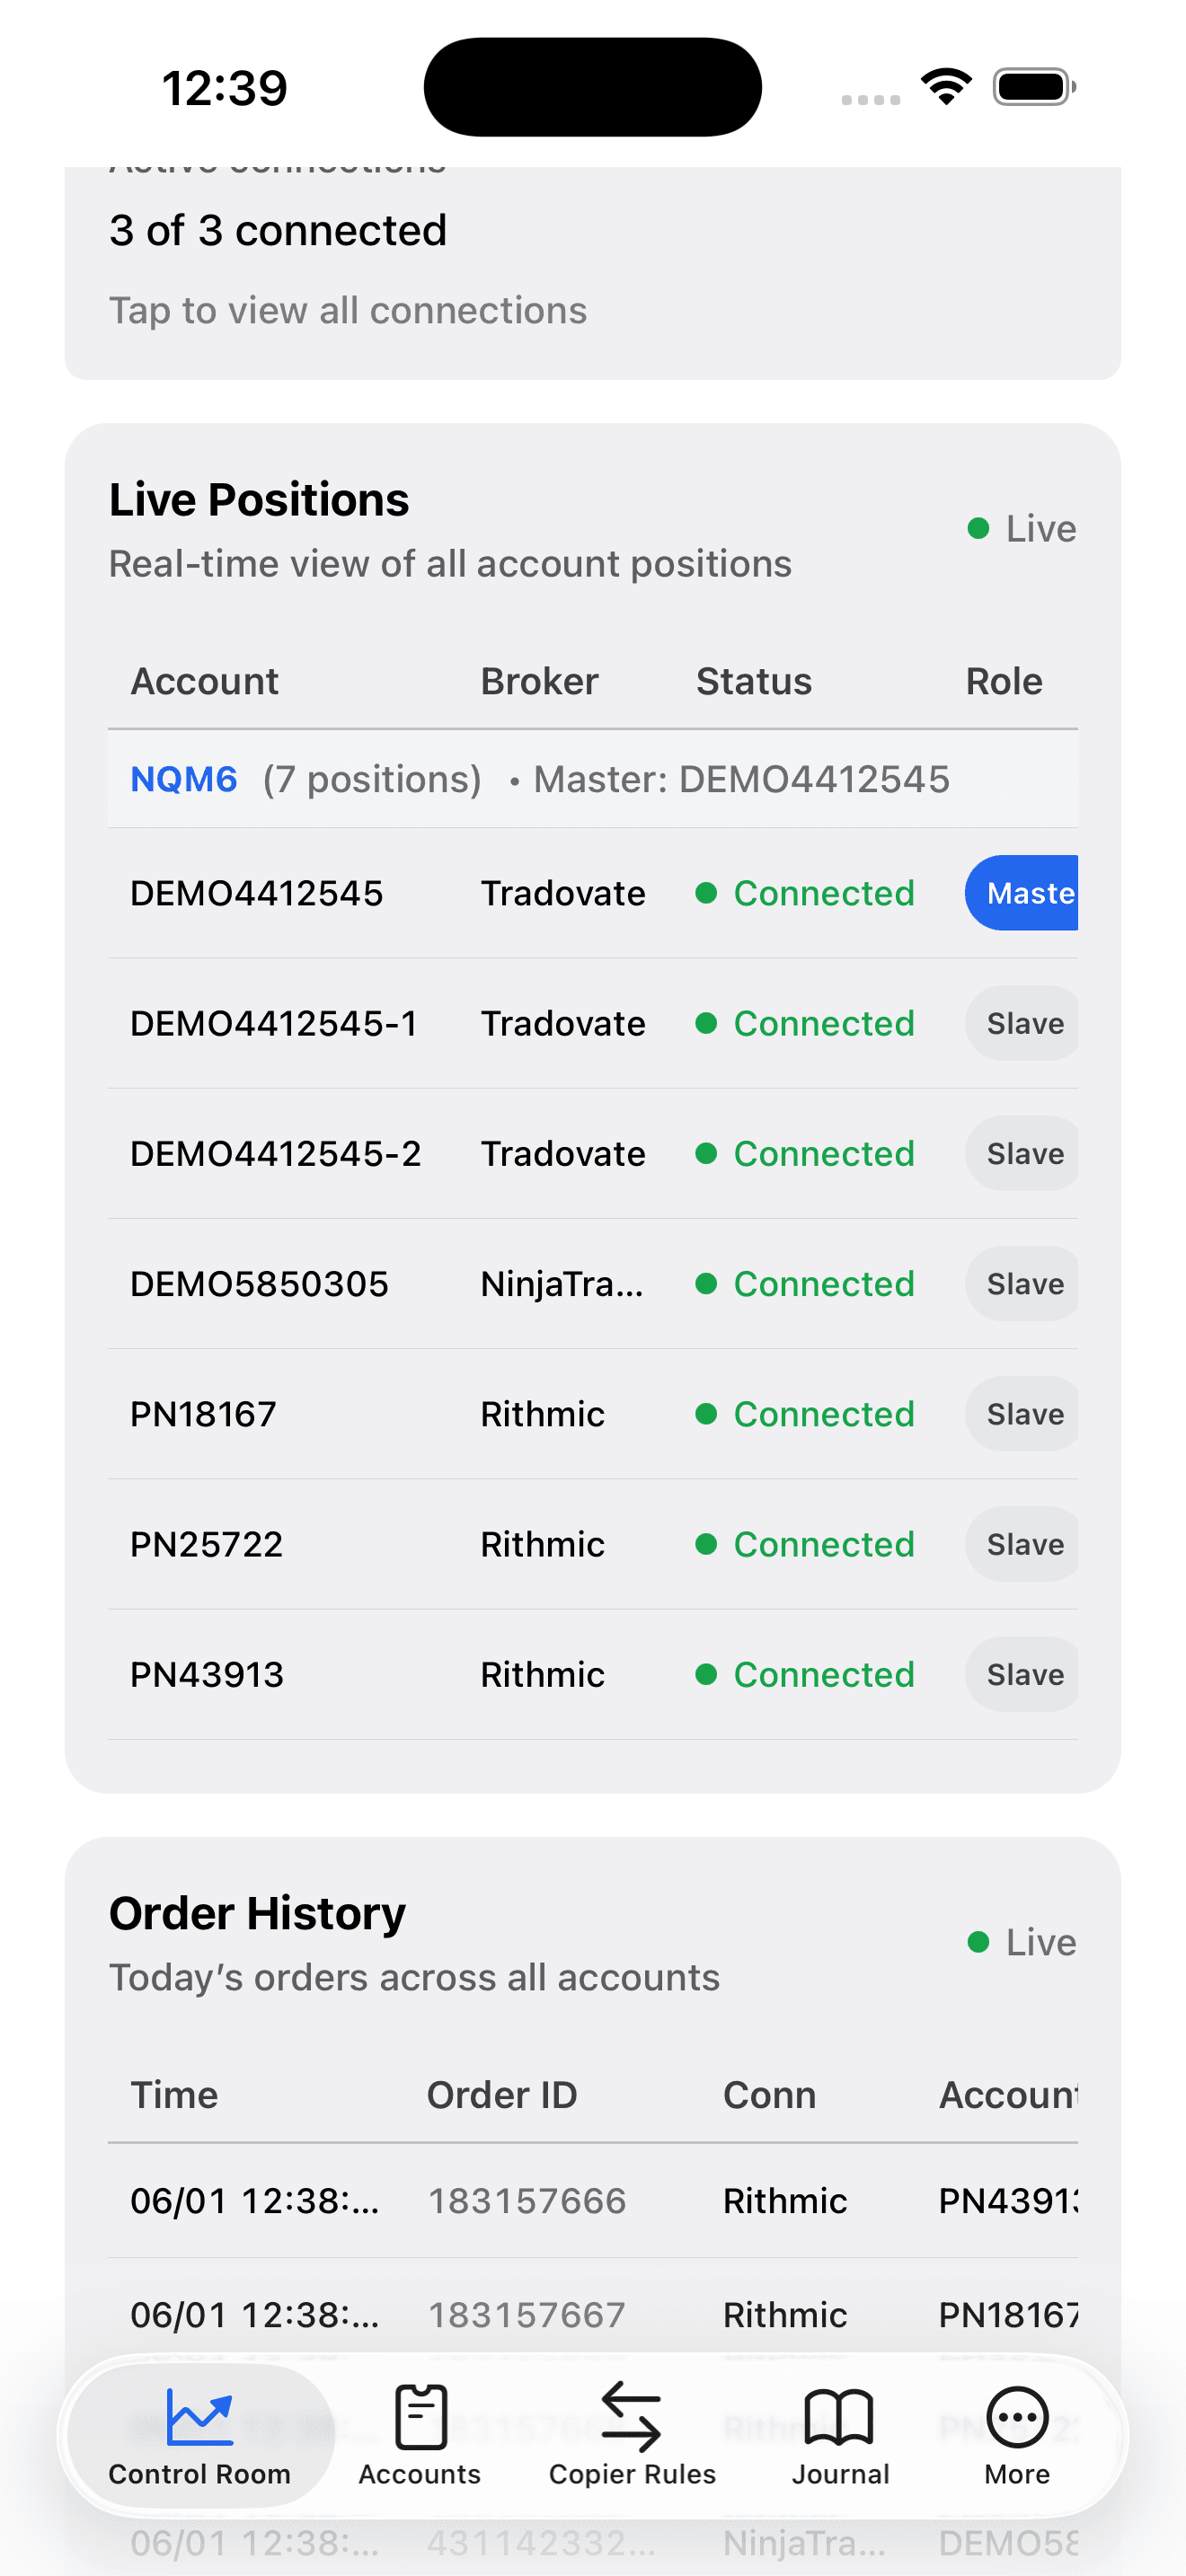Tap Master: DEMO4412545 group label
The height and width of the screenshot is (2576, 1186).
click(x=741, y=779)
